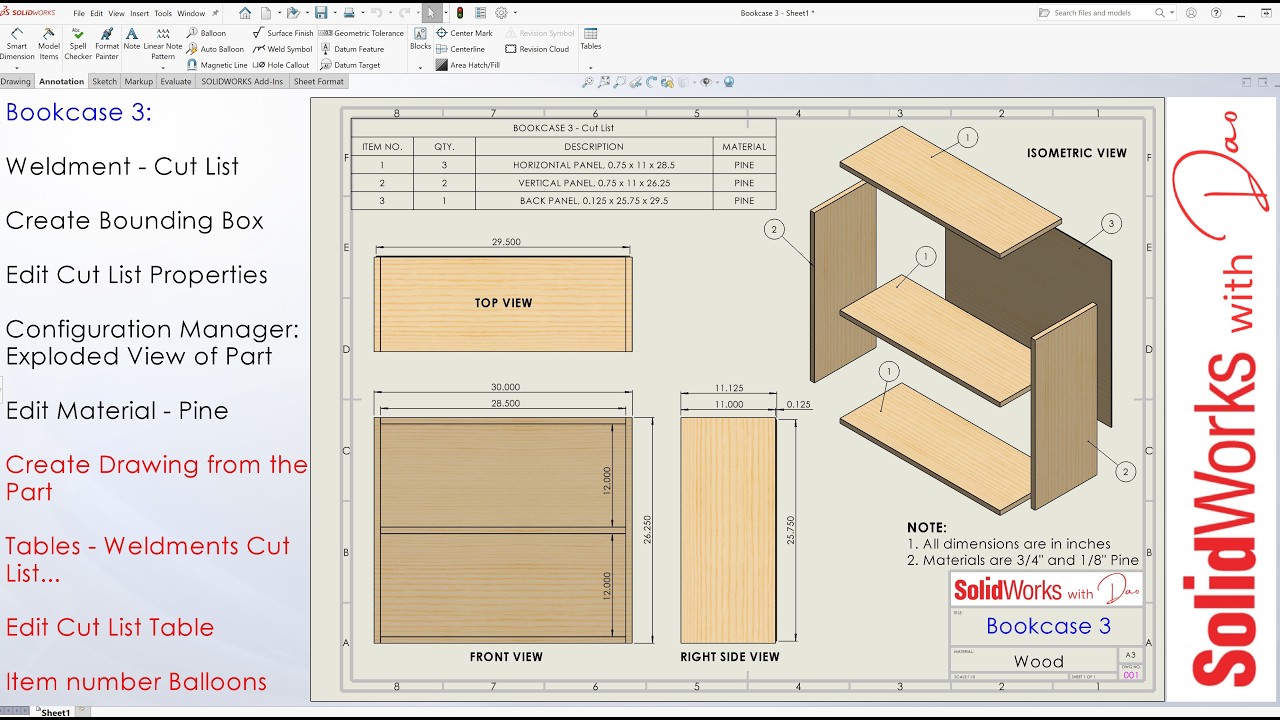Activate the Format Painter tool
1280x720 pixels.
click(107, 45)
